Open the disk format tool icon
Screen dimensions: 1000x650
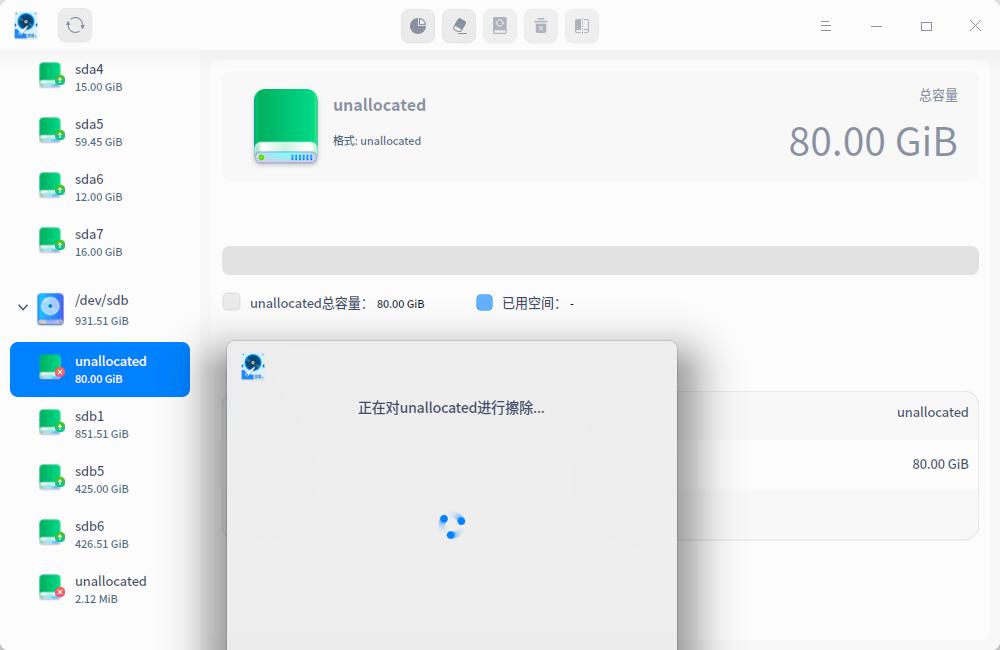click(499, 26)
